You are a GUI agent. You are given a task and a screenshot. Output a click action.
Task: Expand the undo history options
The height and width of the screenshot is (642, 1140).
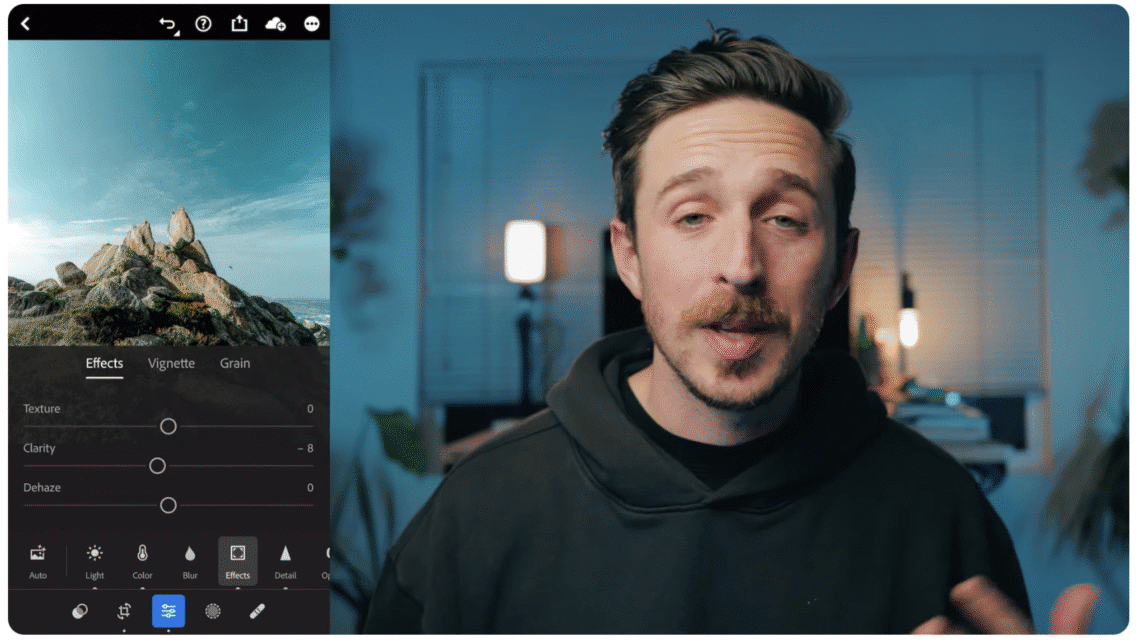click(176, 31)
